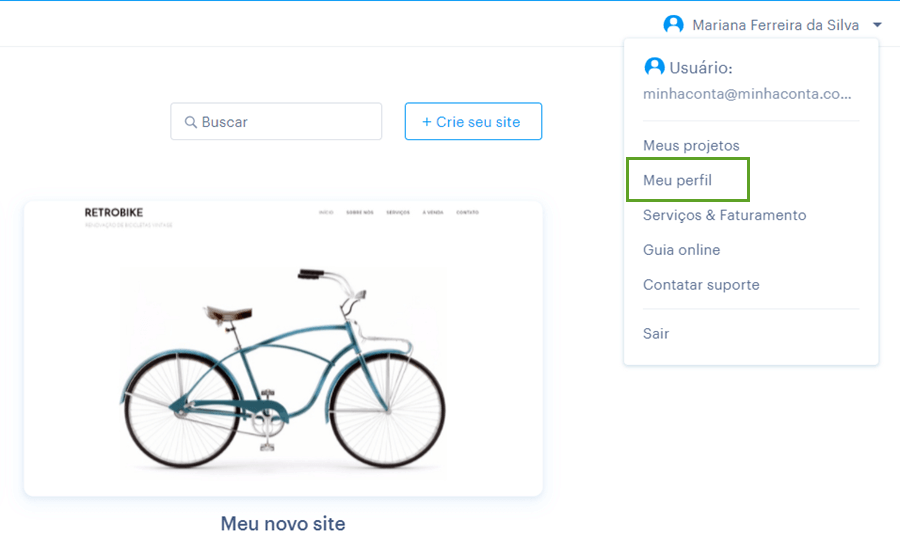The width and height of the screenshot is (900, 537).
Task: Select Meu perfil menu entry
Action: (677, 180)
